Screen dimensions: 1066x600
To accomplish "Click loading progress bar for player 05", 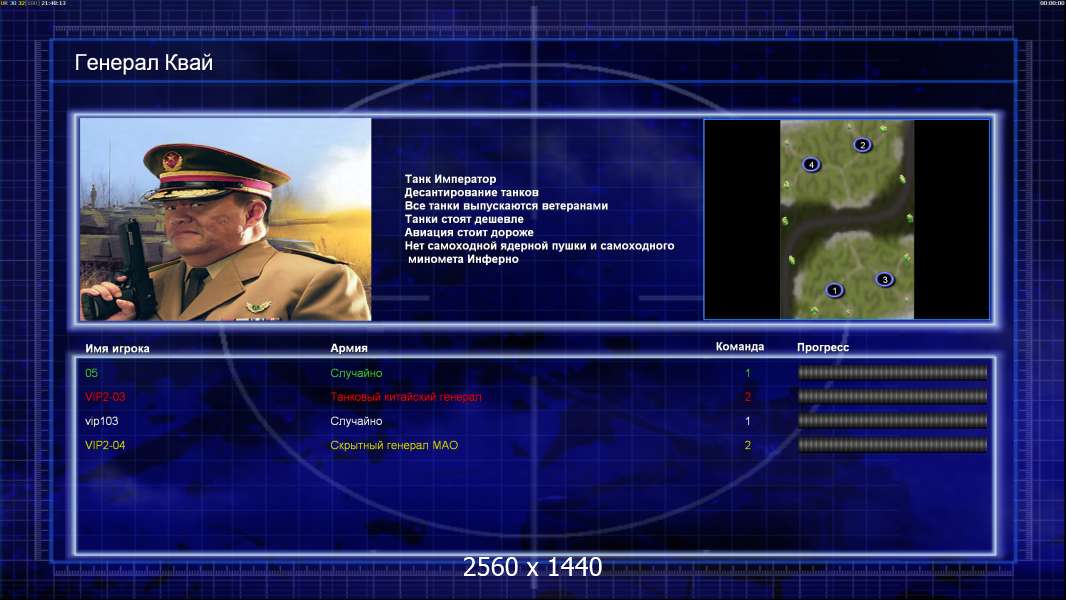I will point(892,372).
